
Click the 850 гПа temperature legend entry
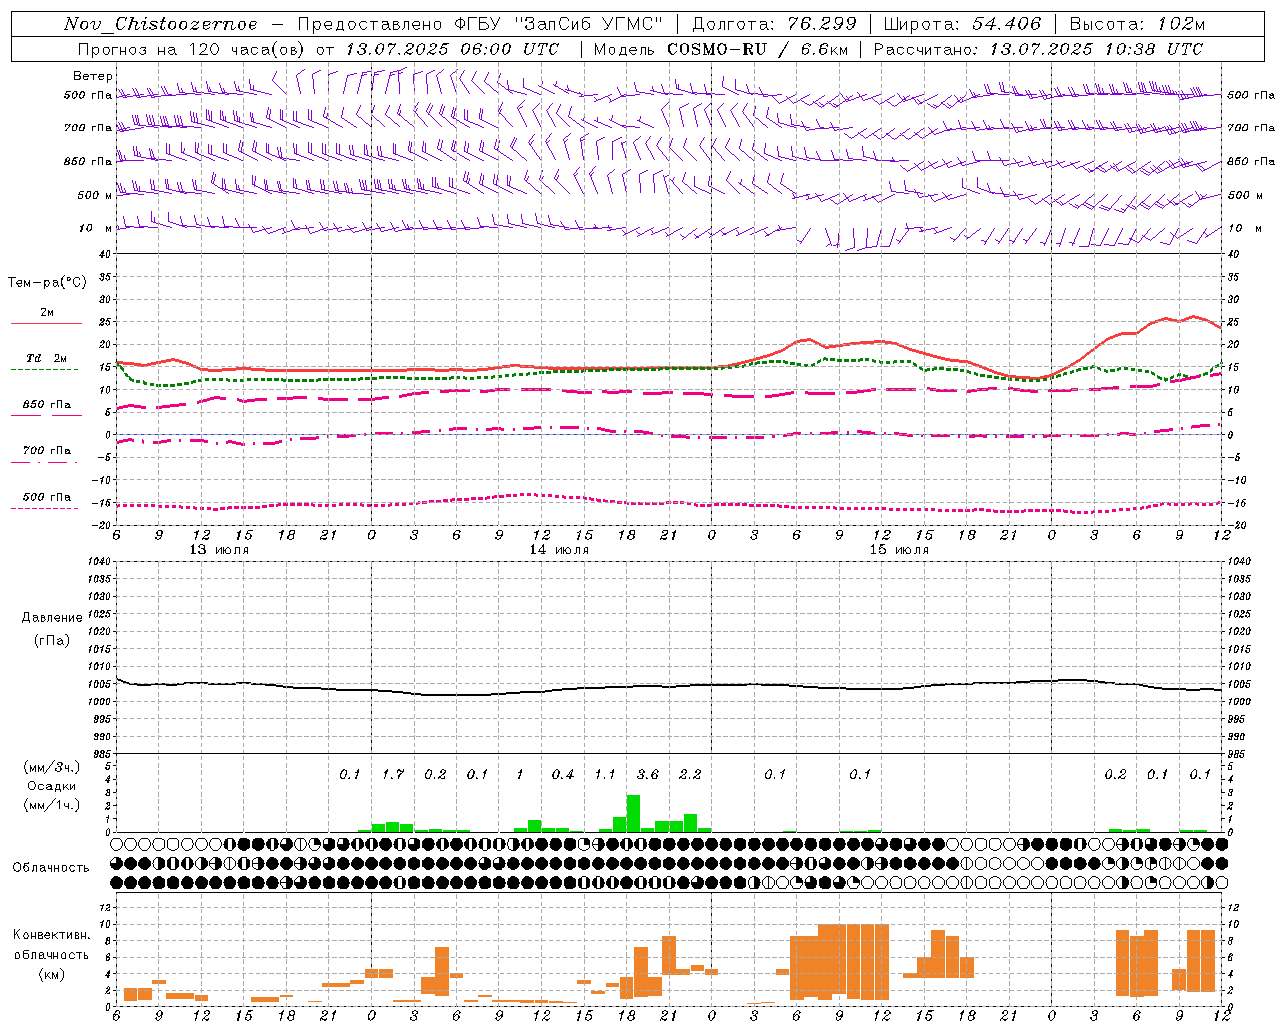[47, 405]
